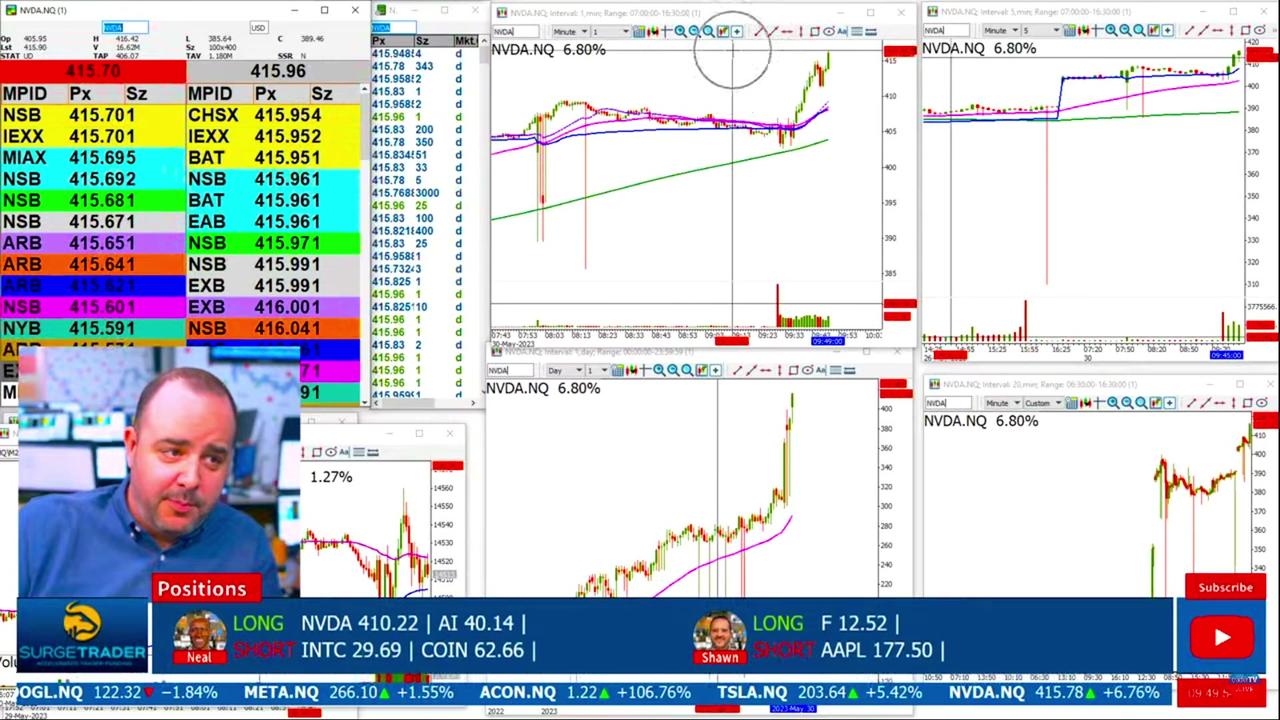Open the interval dropdown showing 1 in daily chart
The image size is (1280, 720).
(597, 370)
